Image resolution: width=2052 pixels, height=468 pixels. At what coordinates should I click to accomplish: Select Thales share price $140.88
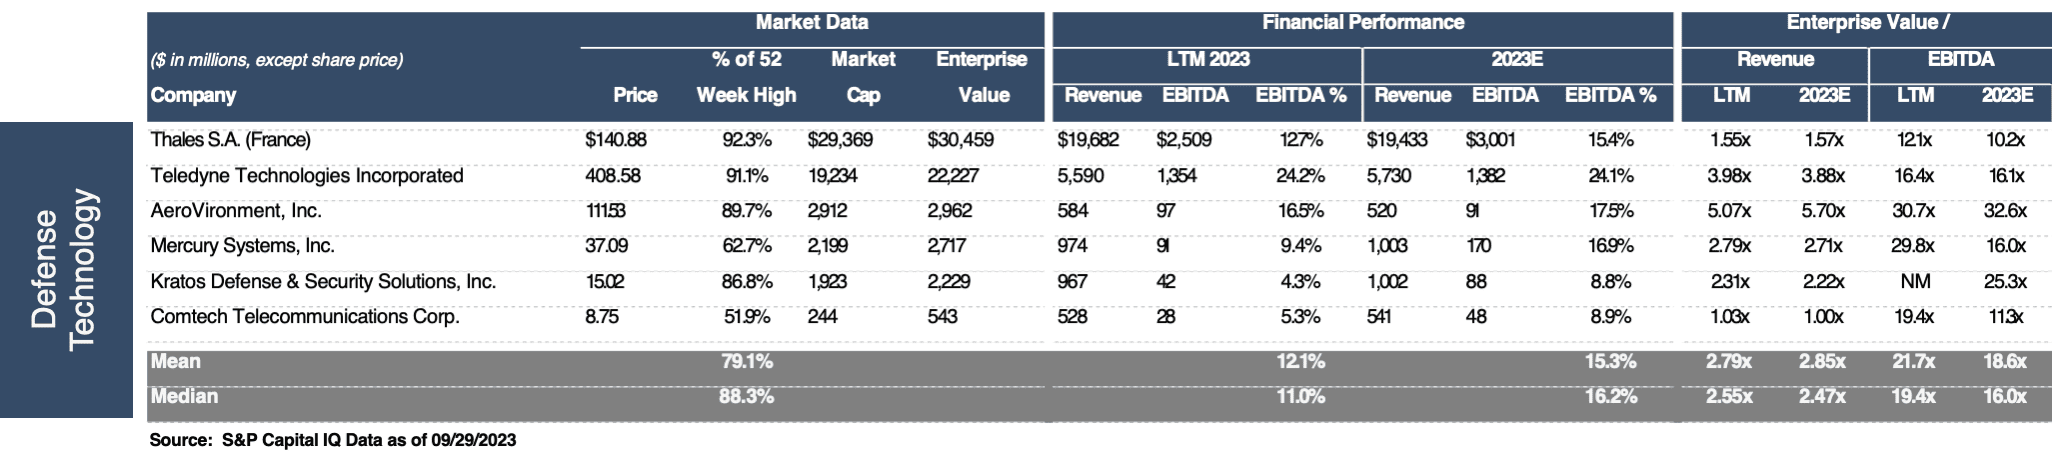pos(616,140)
